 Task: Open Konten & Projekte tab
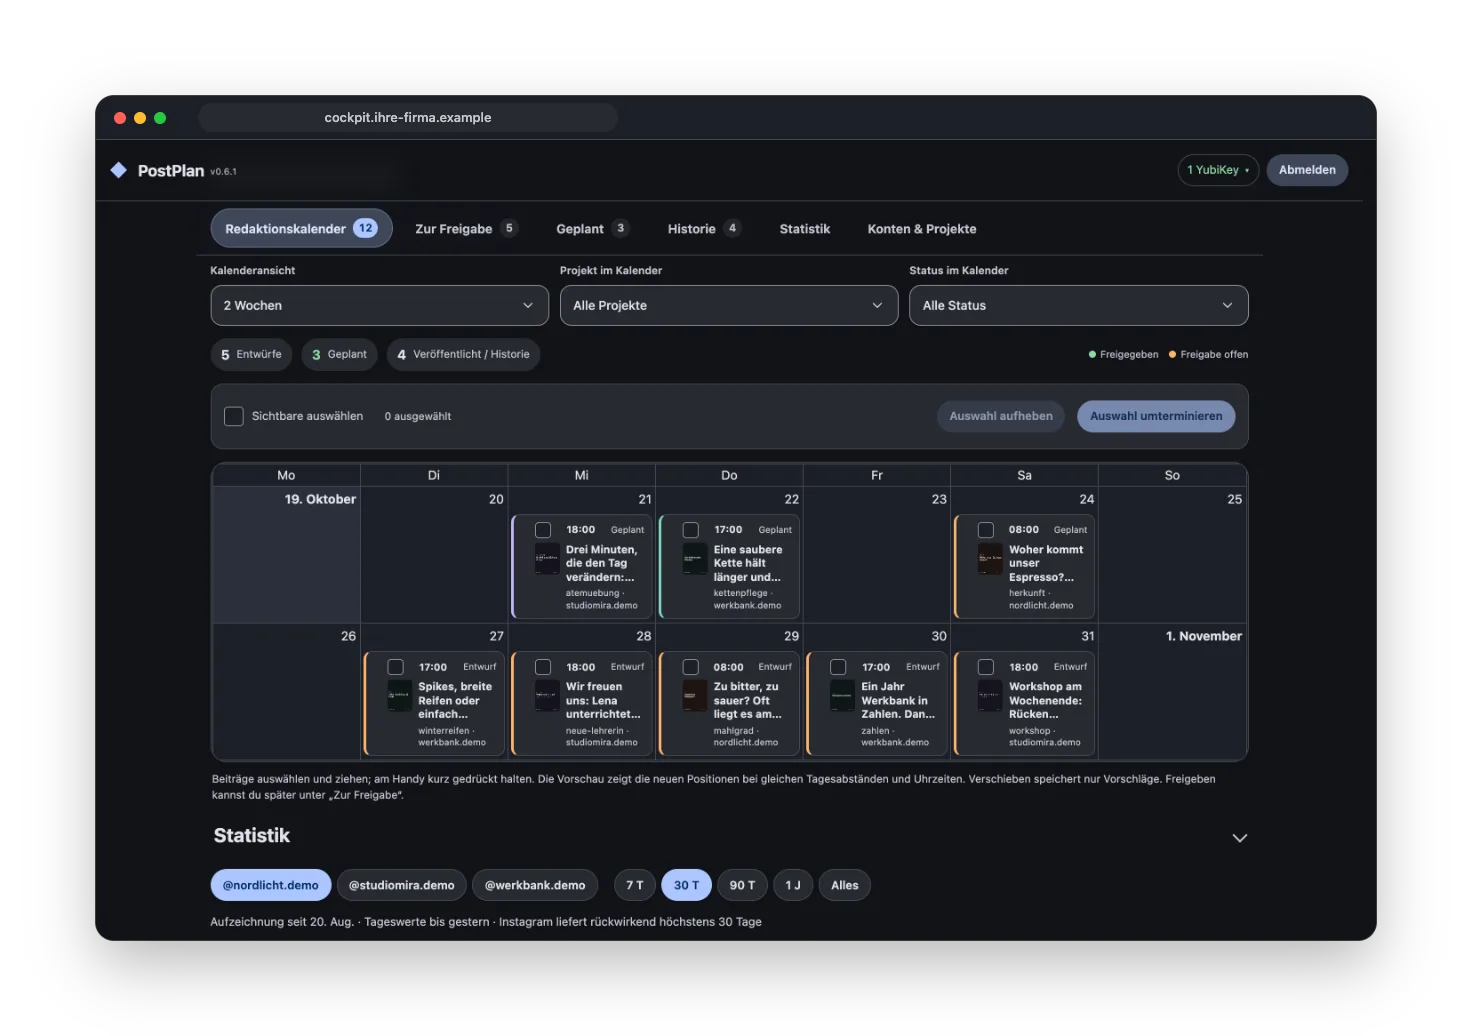[x=922, y=229]
